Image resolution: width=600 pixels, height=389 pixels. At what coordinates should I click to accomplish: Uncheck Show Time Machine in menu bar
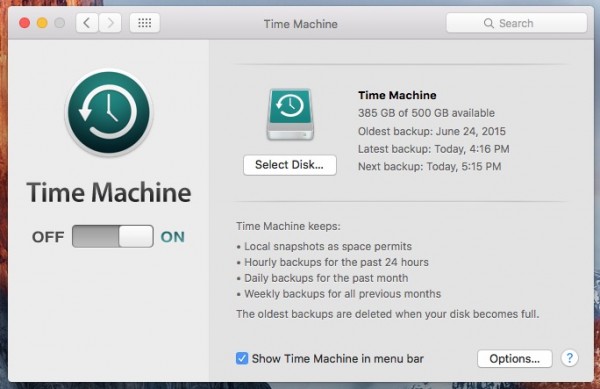tap(242, 358)
